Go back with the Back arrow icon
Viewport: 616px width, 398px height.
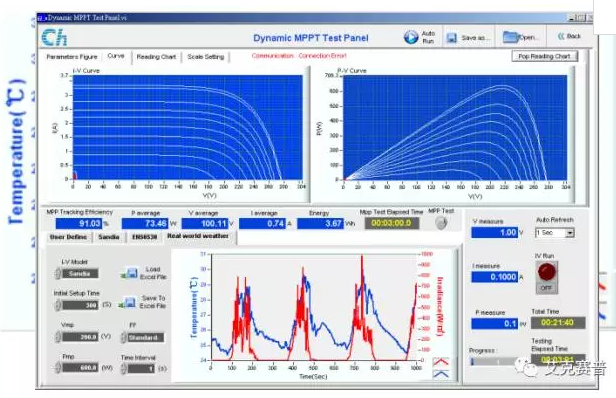[x=561, y=36]
